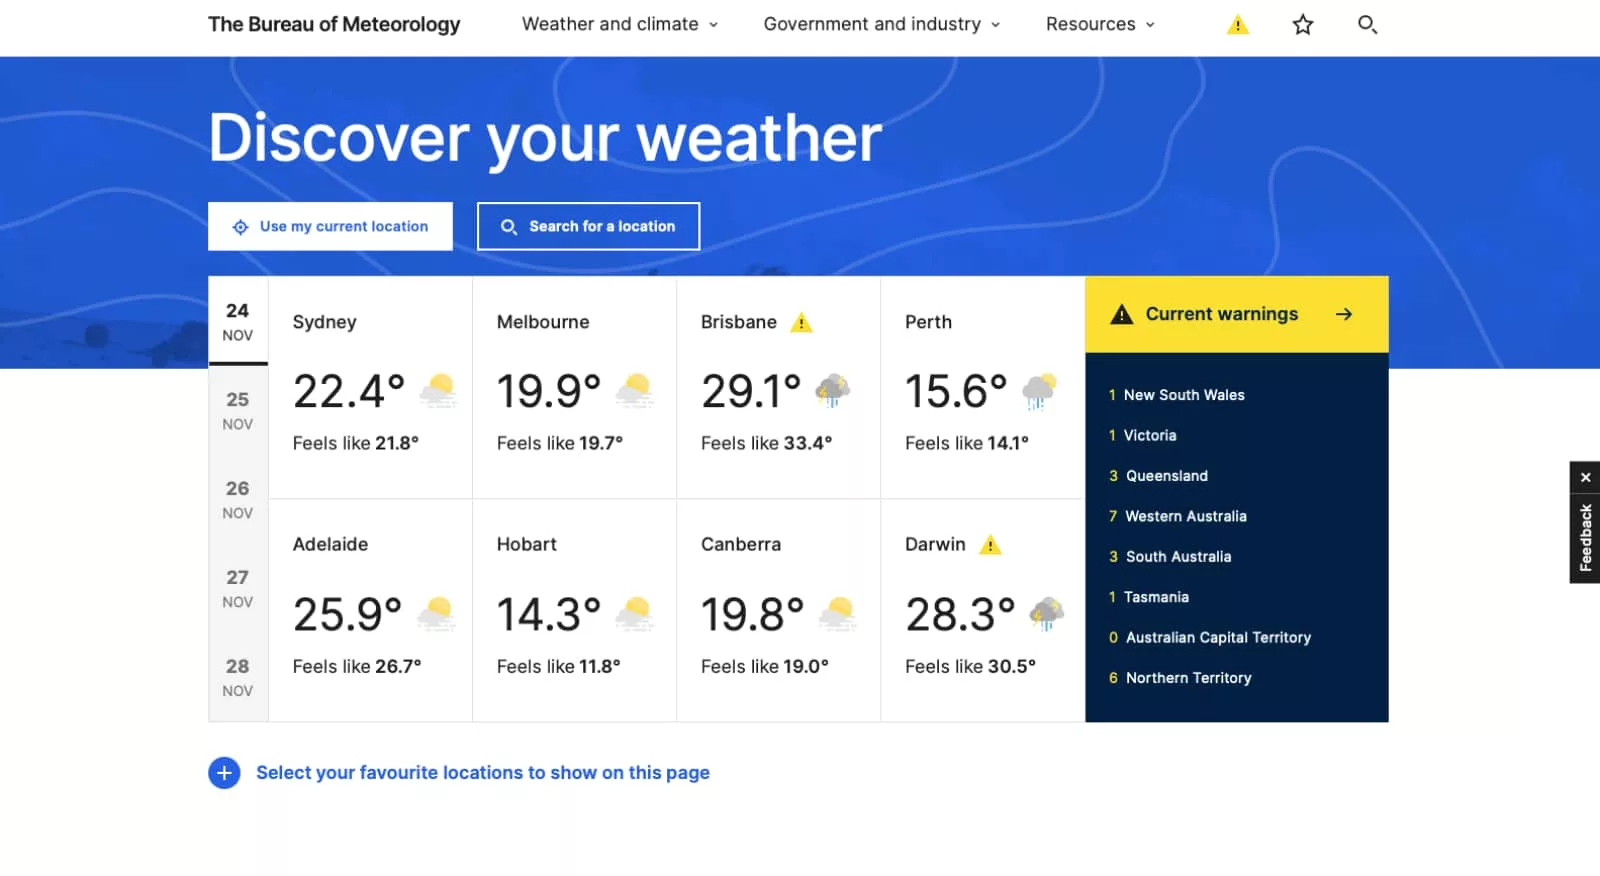Click the warning icon next to Brisbane

tap(801, 323)
